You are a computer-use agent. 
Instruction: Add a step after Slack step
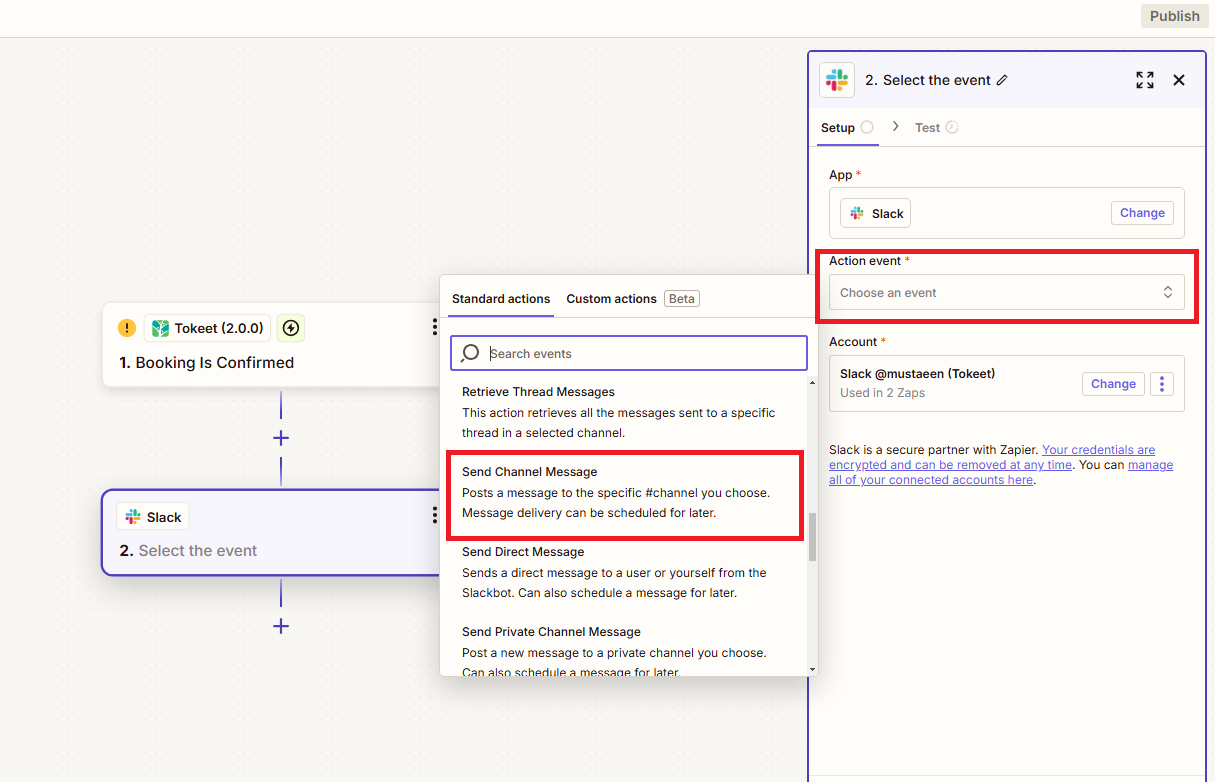[281, 626]
